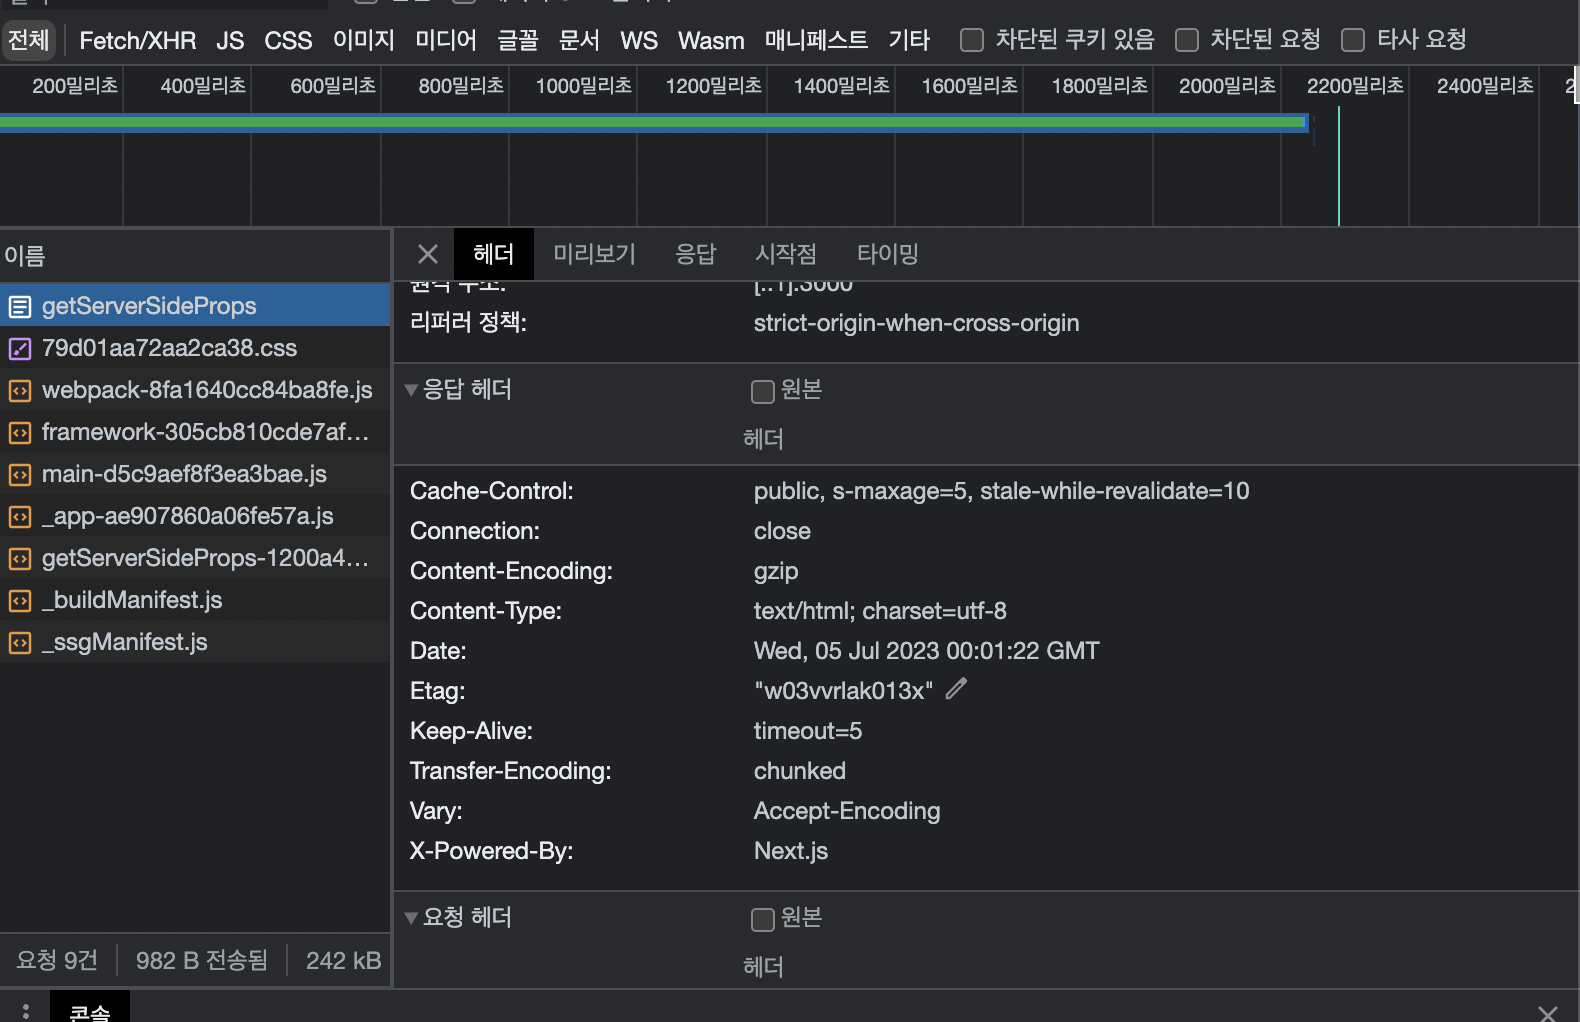Screen dimensions: 1580x1022
Task: Click the document icon beside getServerSideProps
Action: pos(20,307)
